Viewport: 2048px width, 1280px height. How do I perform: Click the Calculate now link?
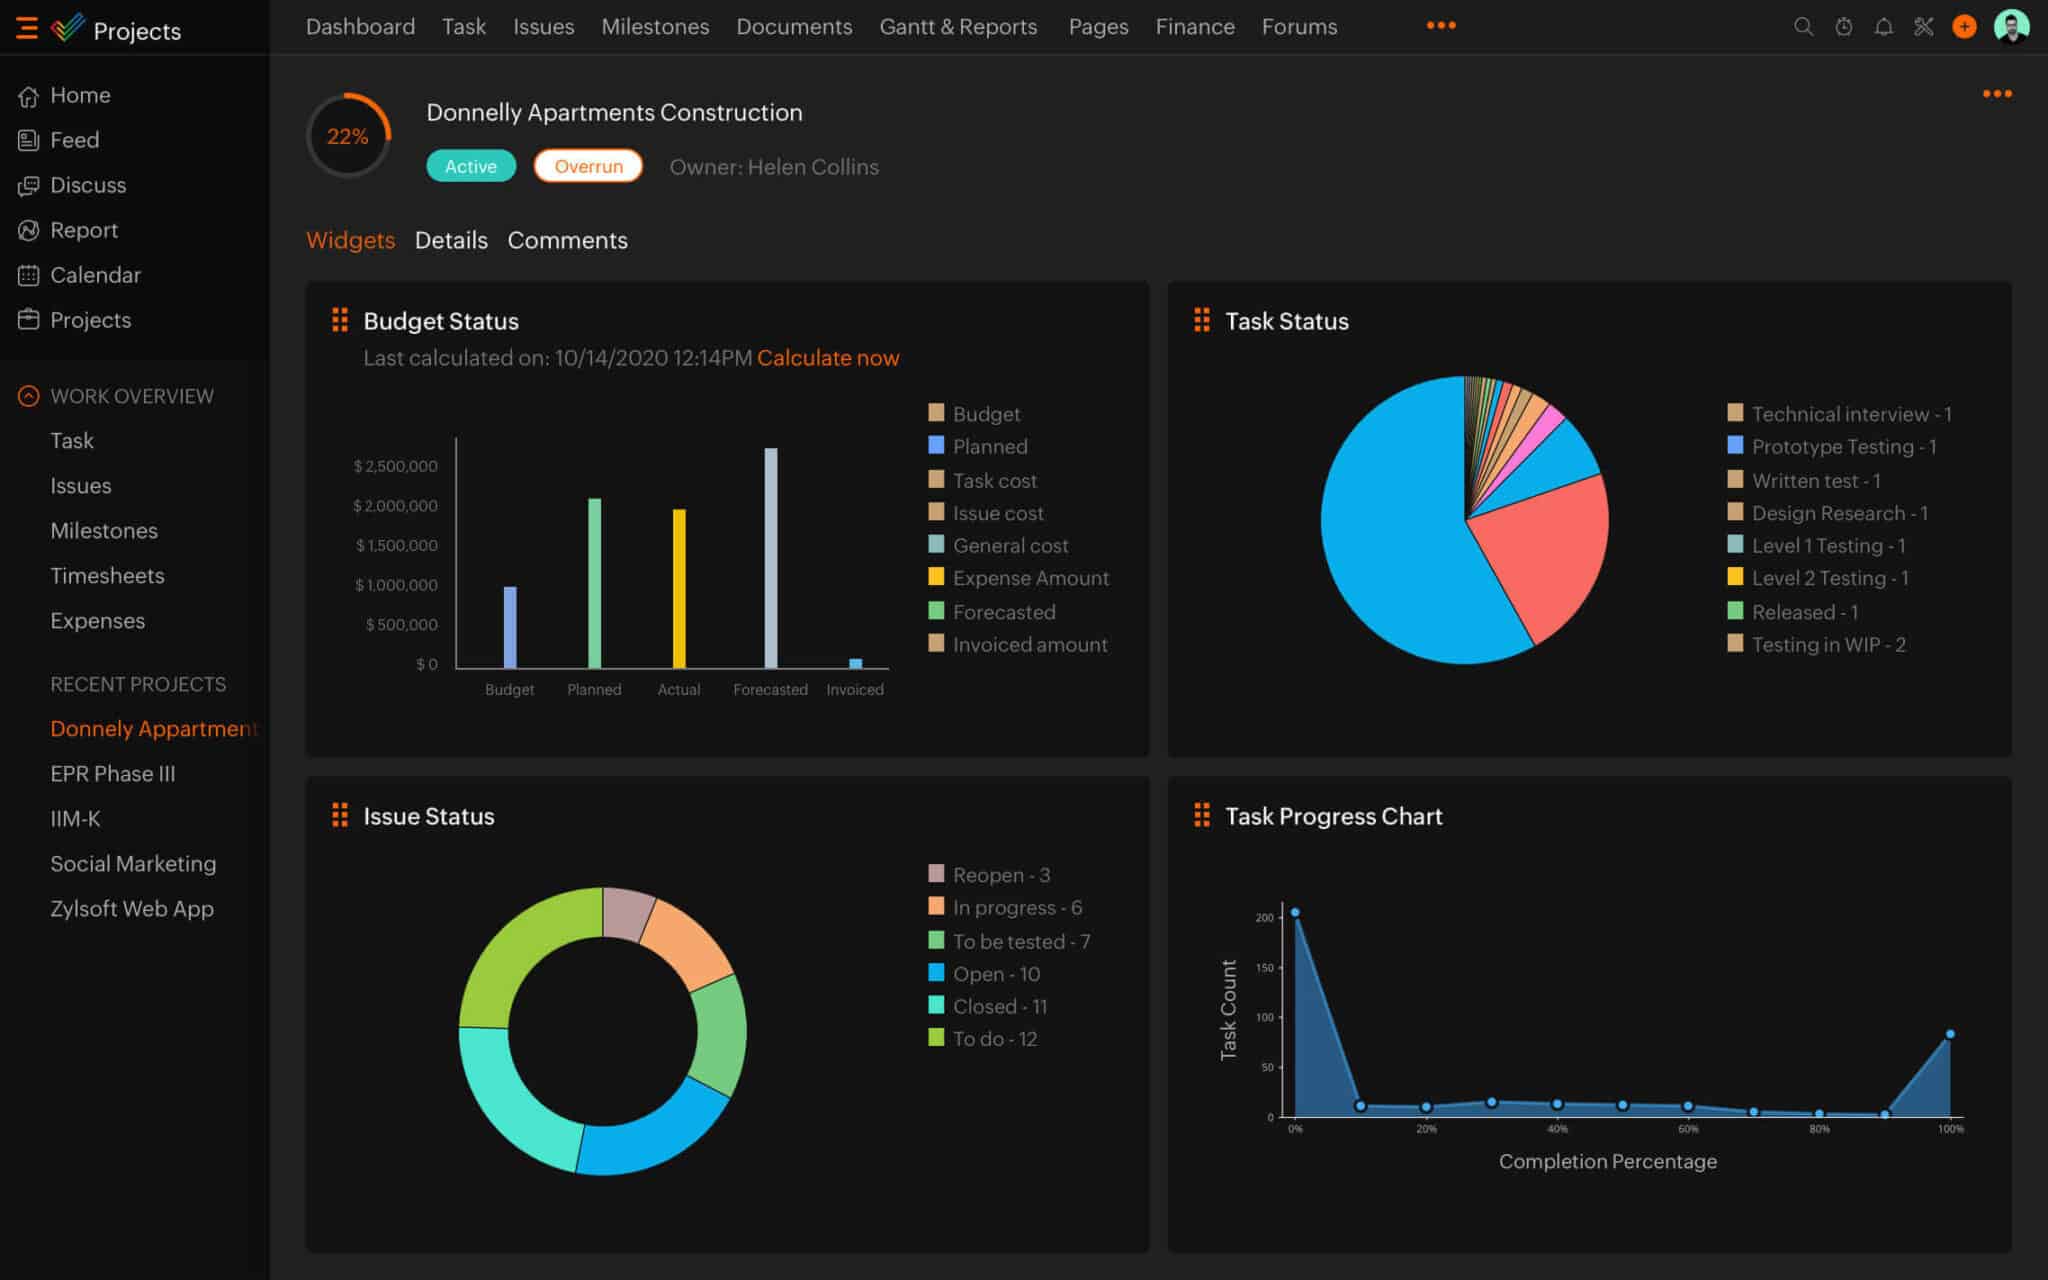[x=829, y=357]
